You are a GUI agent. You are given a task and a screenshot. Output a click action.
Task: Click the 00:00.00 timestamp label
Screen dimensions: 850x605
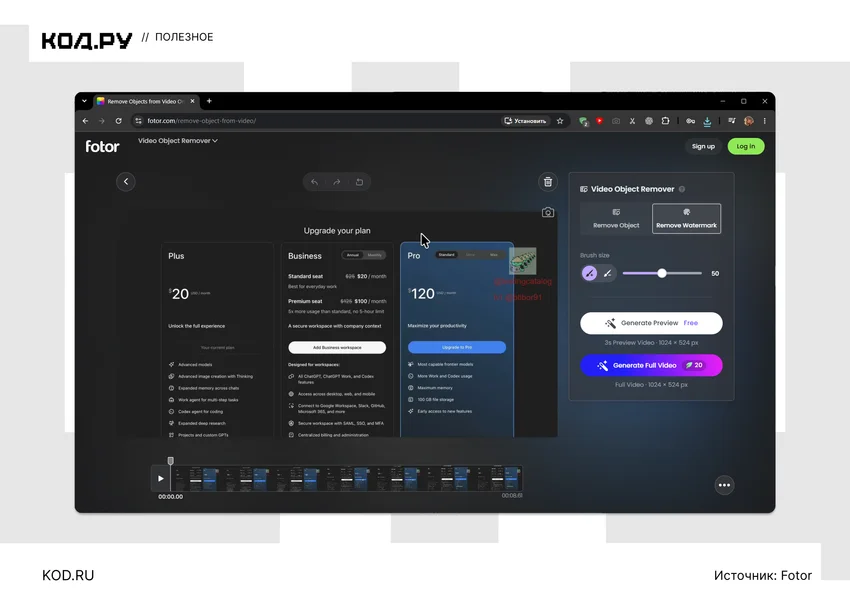pyautogui.click(x=171, y=497)
